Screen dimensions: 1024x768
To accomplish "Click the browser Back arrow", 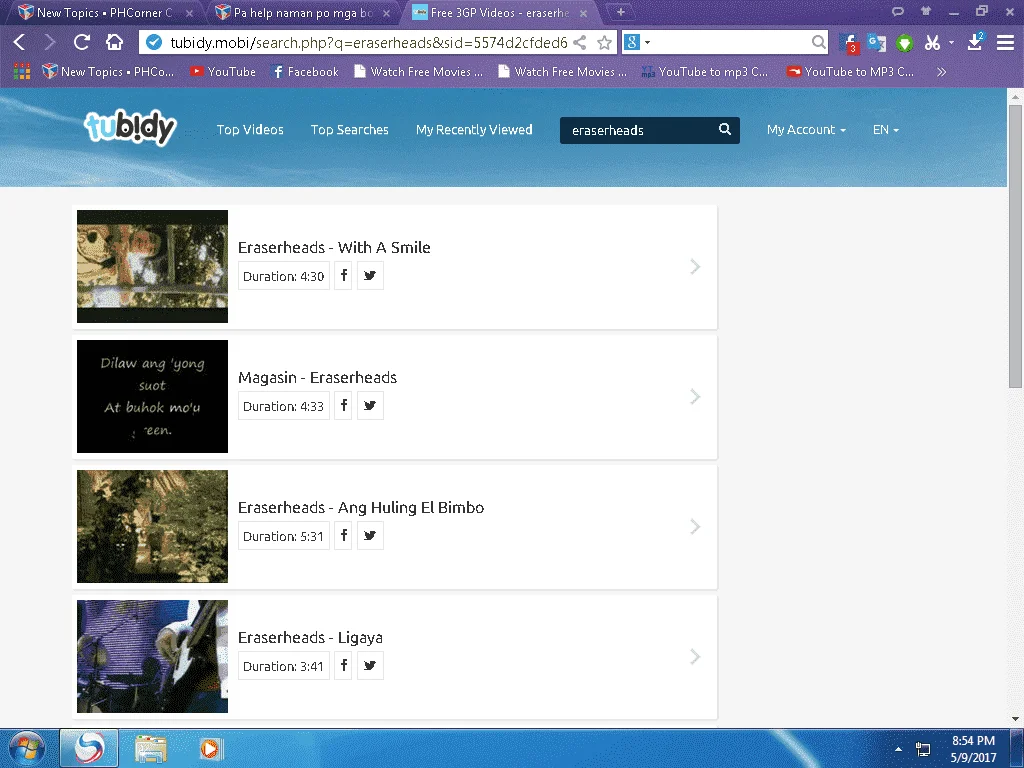I will click(x=20, y=42).
